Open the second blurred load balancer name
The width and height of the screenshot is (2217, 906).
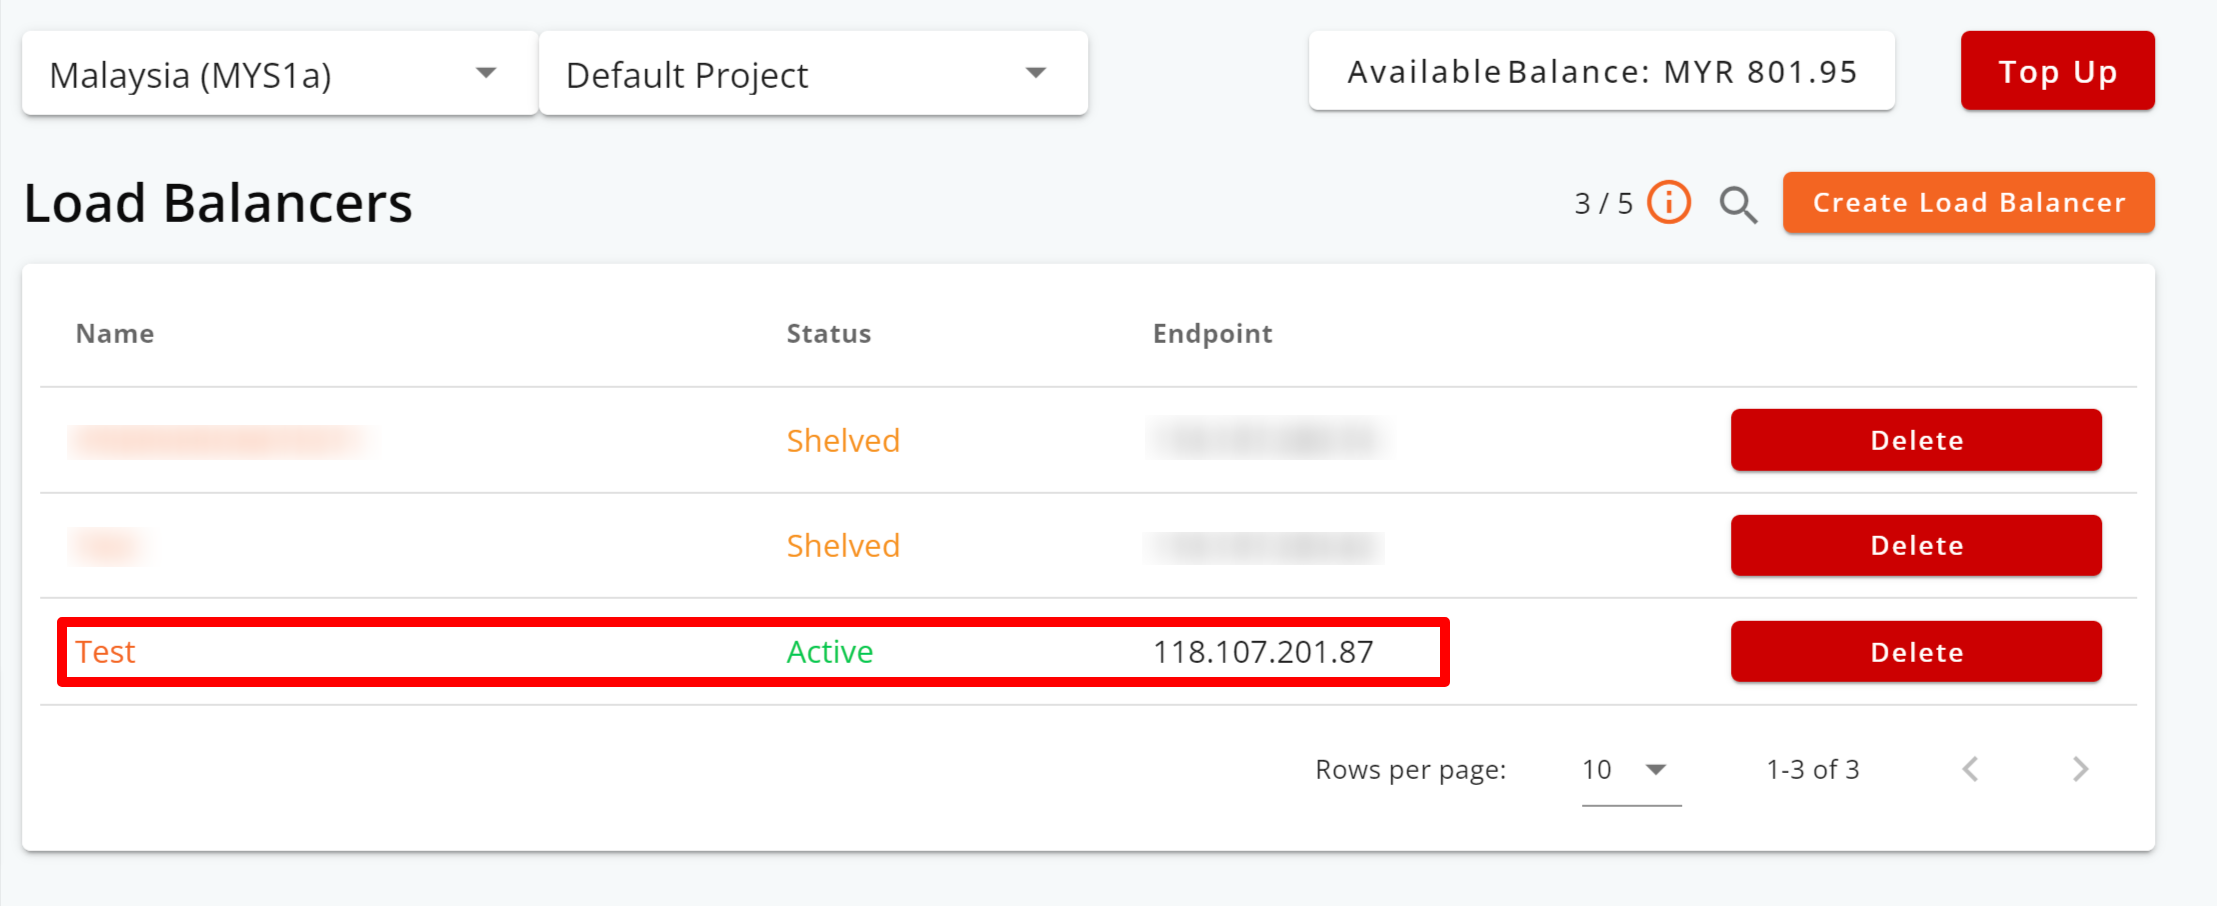(109, 546)
